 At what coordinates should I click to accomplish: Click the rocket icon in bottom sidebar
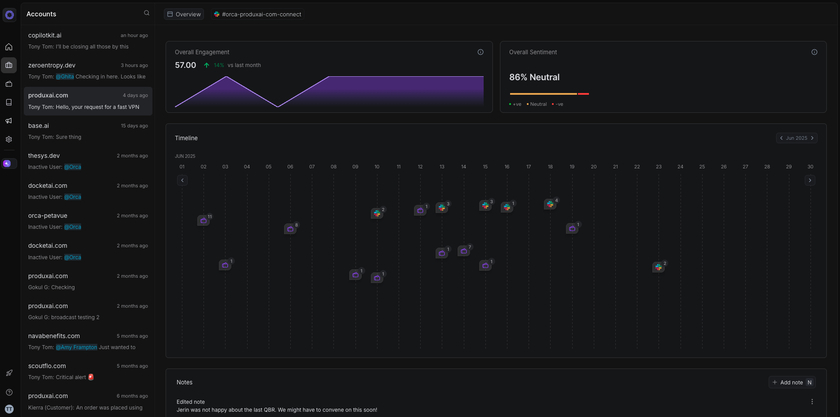click(9, 373)
